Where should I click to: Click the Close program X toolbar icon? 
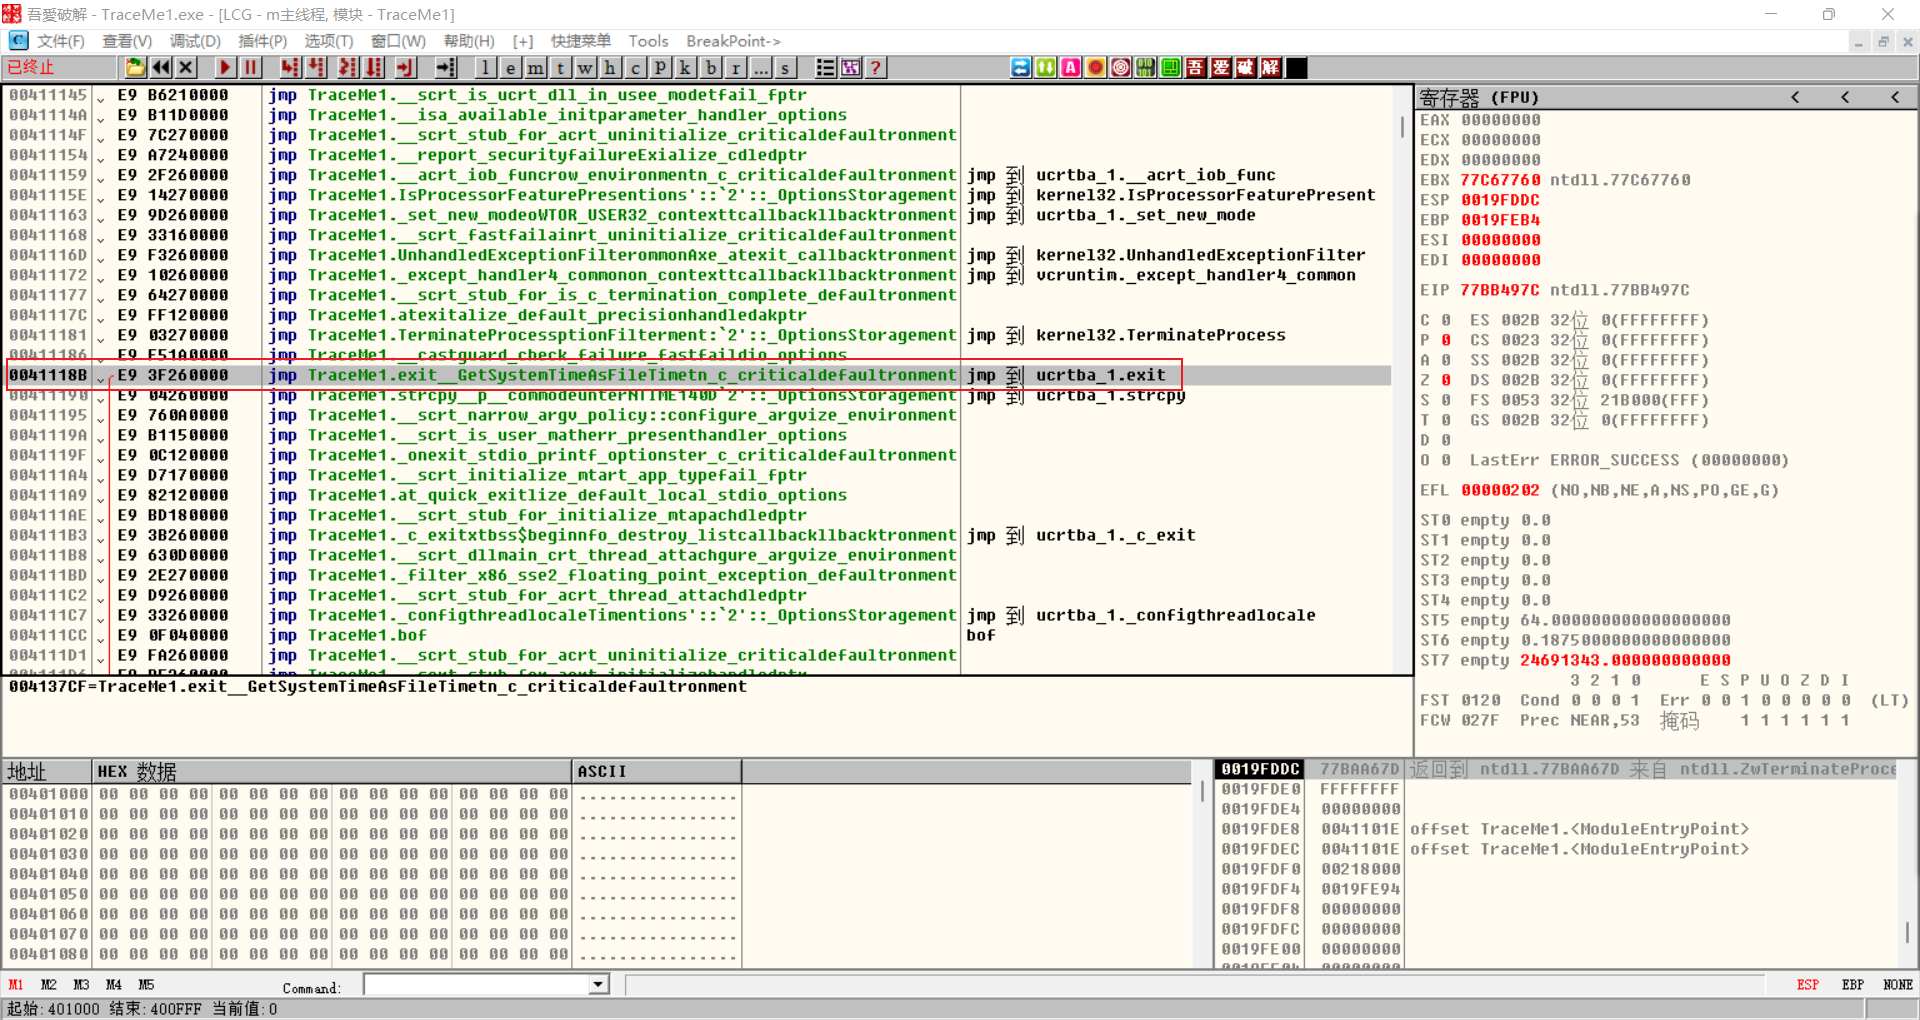(185, 68)
